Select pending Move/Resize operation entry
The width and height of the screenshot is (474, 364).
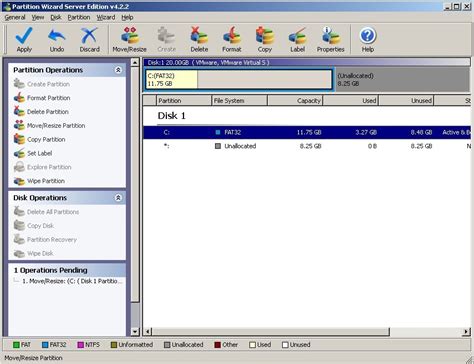coord(72,281)
